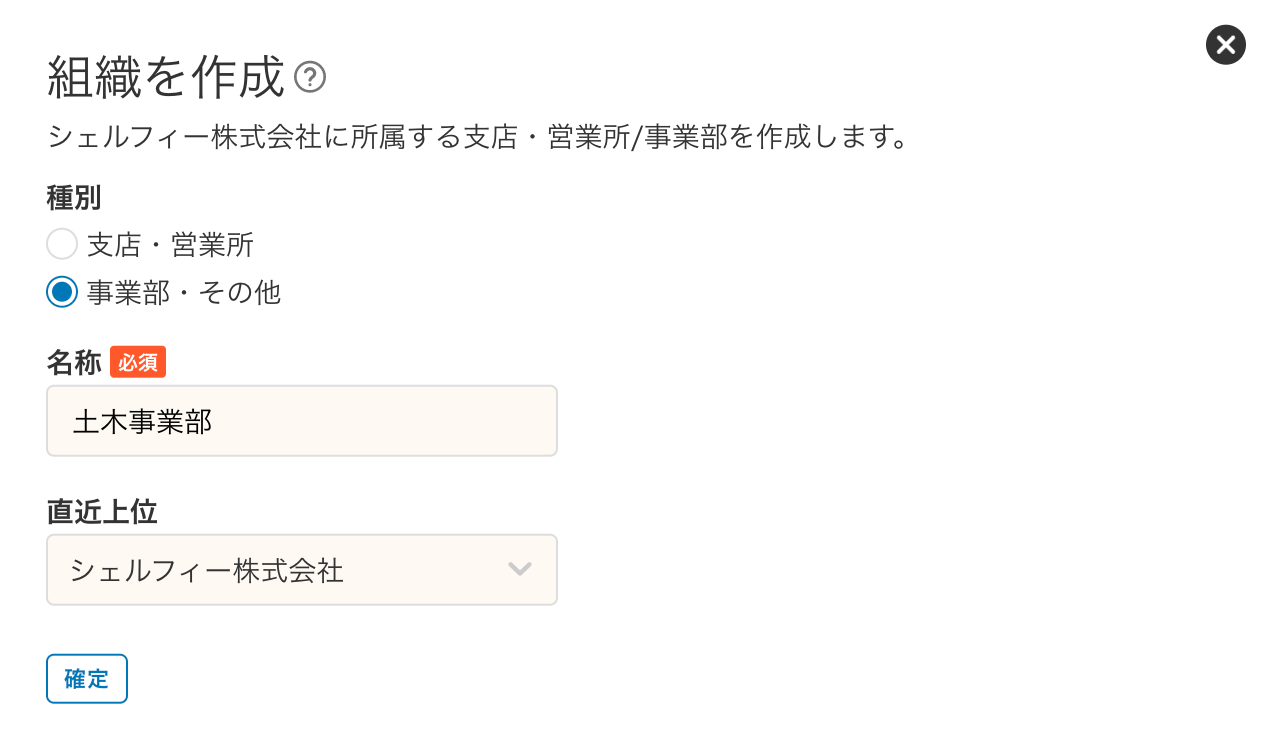Click the chevron arrow in the 直近上位 dropdown
Viewport: 1264px width, 744px height.
coord(519,570)
